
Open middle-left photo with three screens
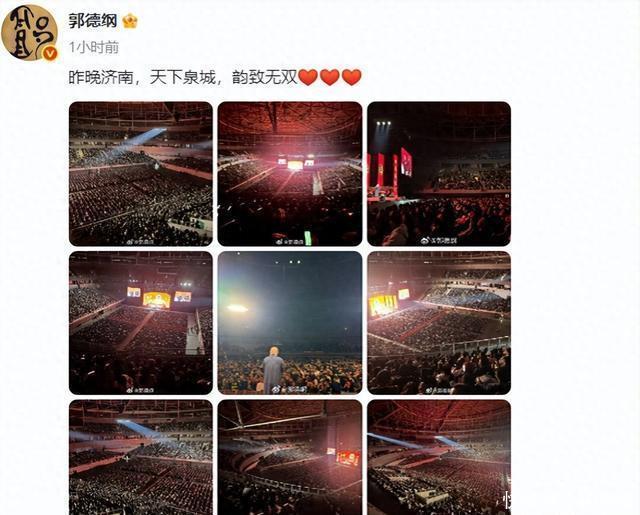click(x=141, y=323)
